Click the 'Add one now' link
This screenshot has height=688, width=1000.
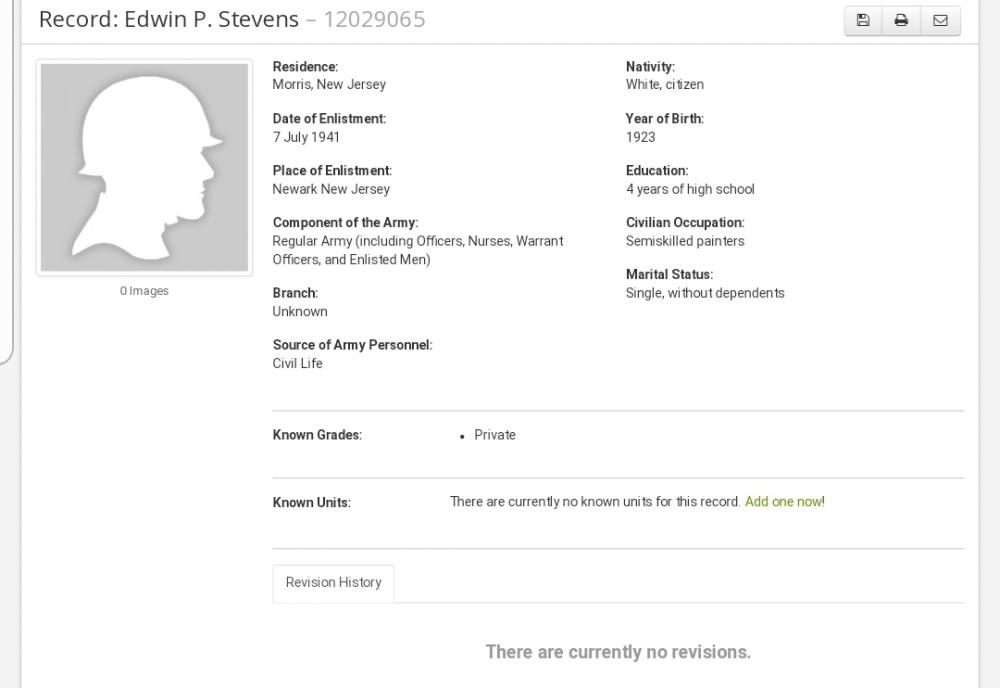click(x=783, y=502)
